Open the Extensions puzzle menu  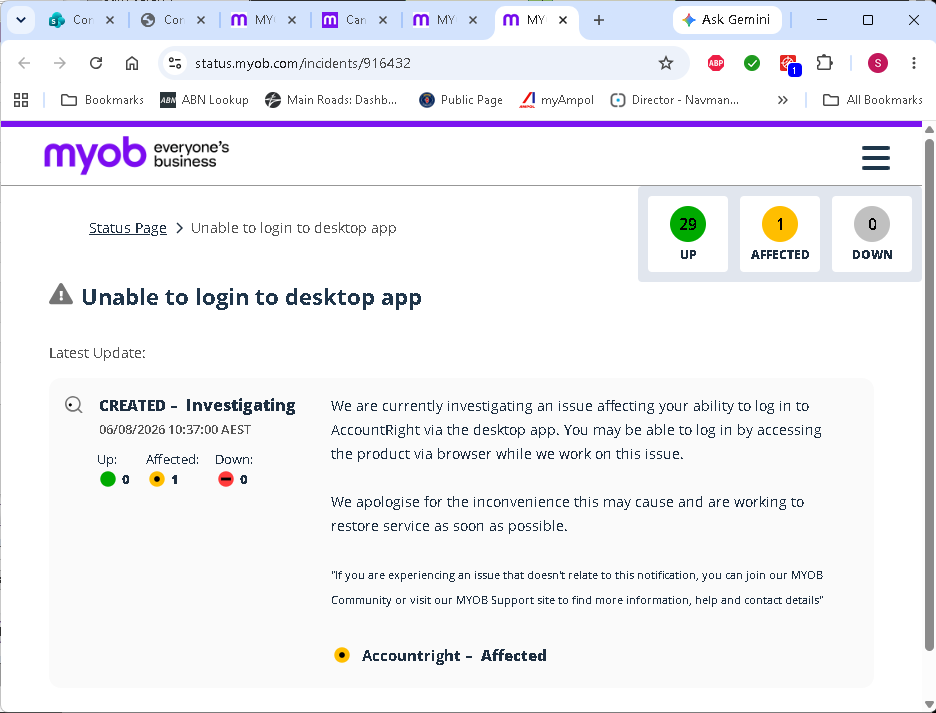click(824, 63)
